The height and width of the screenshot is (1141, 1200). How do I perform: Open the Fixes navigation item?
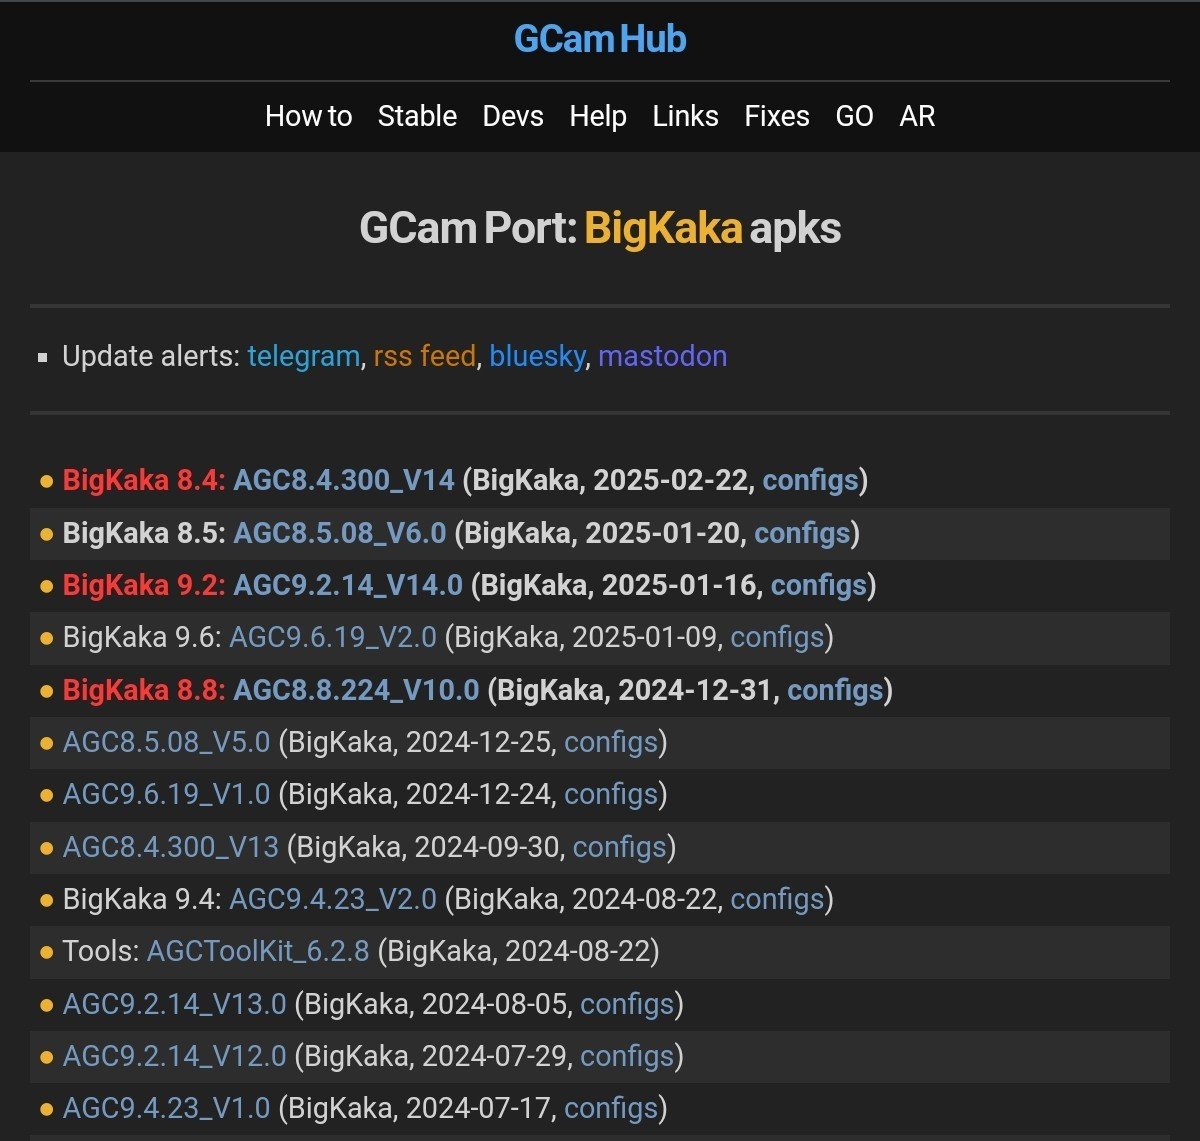click(777, 117)
